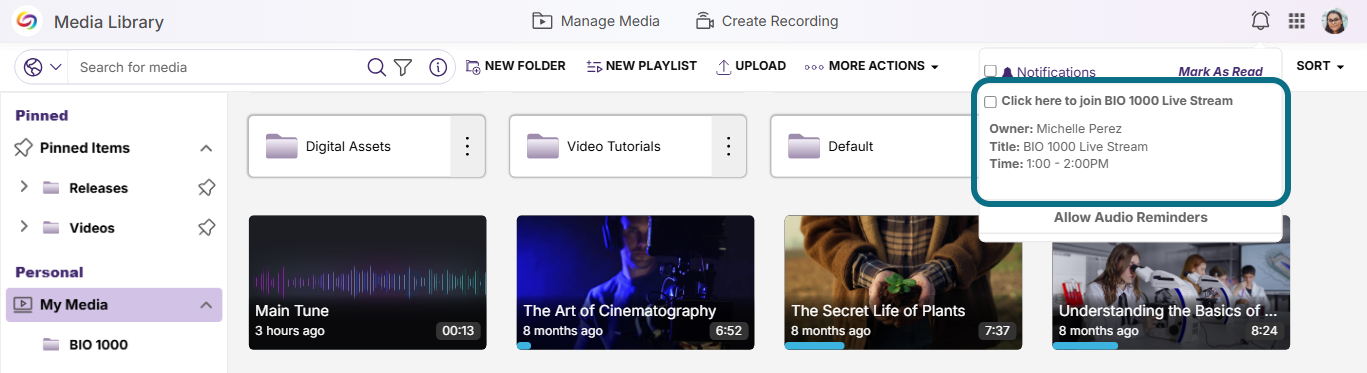Click The Secret Life of Plants progress bar
The height and width of the screenshot is (373, 1367).
(814, 346)
